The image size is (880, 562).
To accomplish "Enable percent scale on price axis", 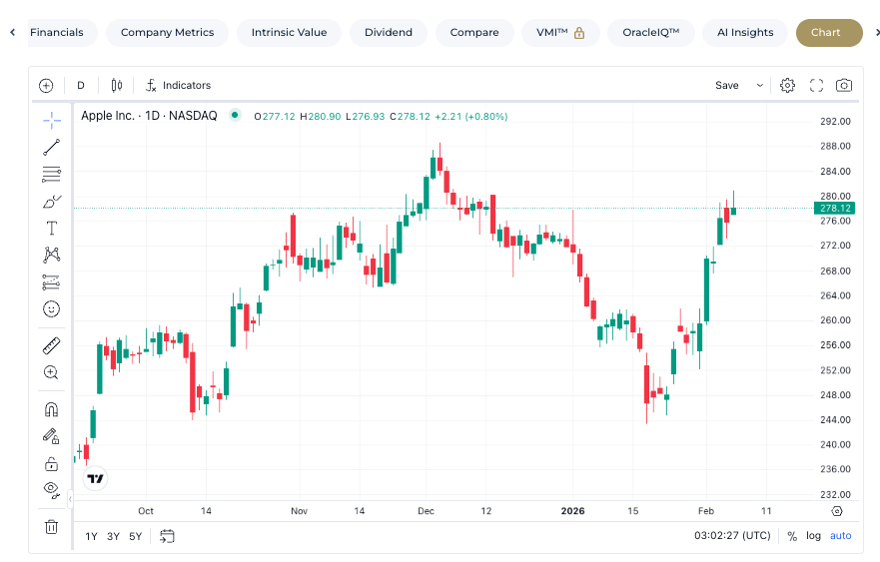I will point(792,536).
